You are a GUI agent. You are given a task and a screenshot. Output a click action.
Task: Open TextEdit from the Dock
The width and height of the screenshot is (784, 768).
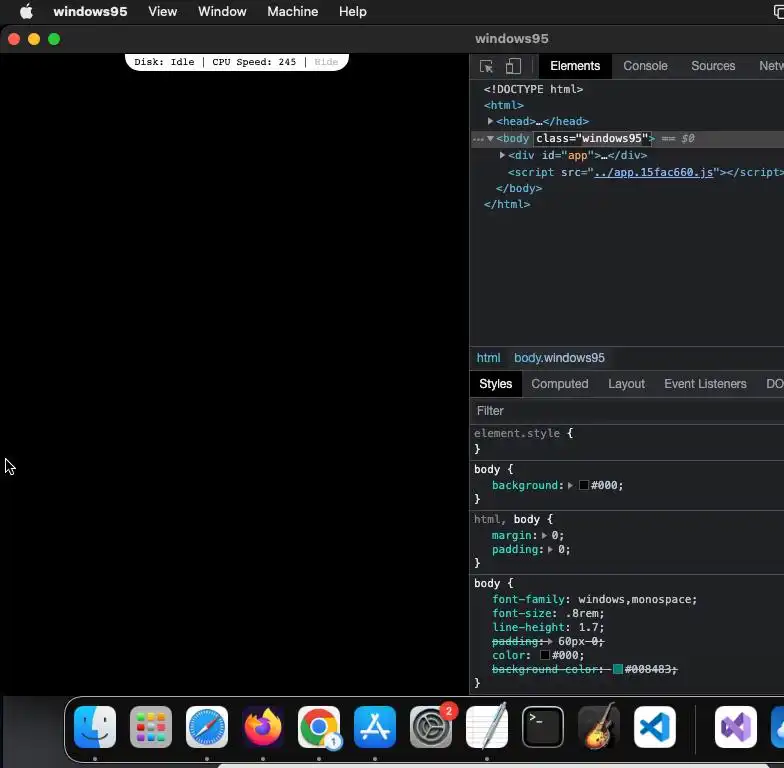coord(487,726)
